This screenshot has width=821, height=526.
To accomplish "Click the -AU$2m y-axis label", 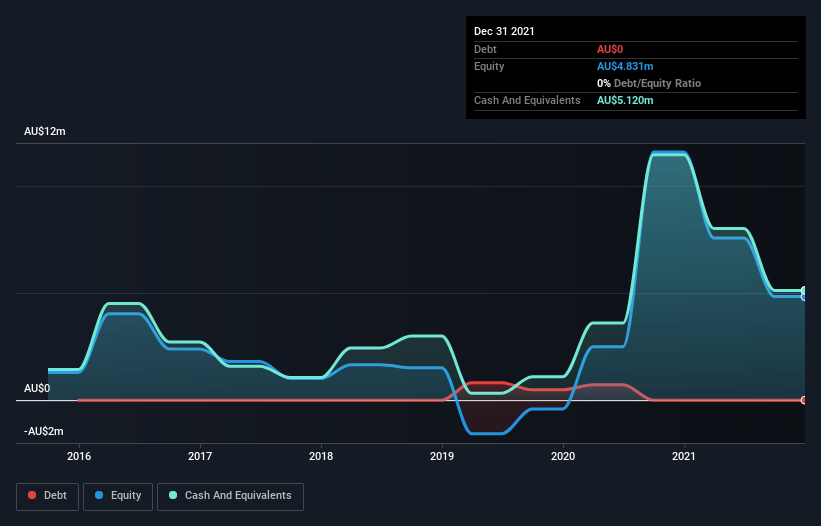I will click(x=43, y=431).
